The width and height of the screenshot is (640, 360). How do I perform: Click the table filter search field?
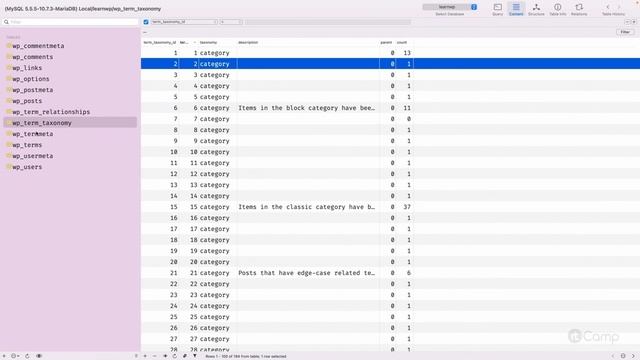point(71,22)
